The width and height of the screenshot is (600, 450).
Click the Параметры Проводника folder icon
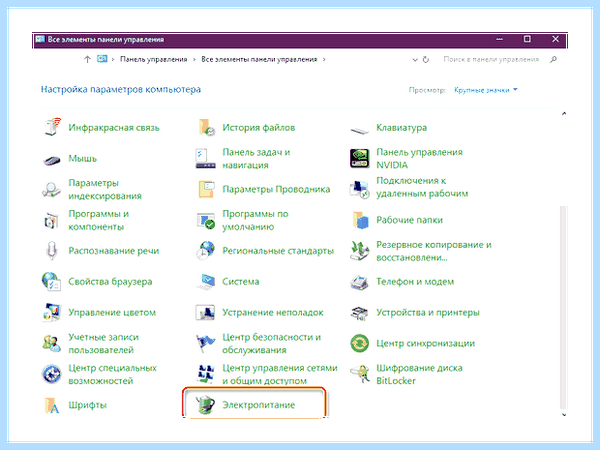pos(207,189)
